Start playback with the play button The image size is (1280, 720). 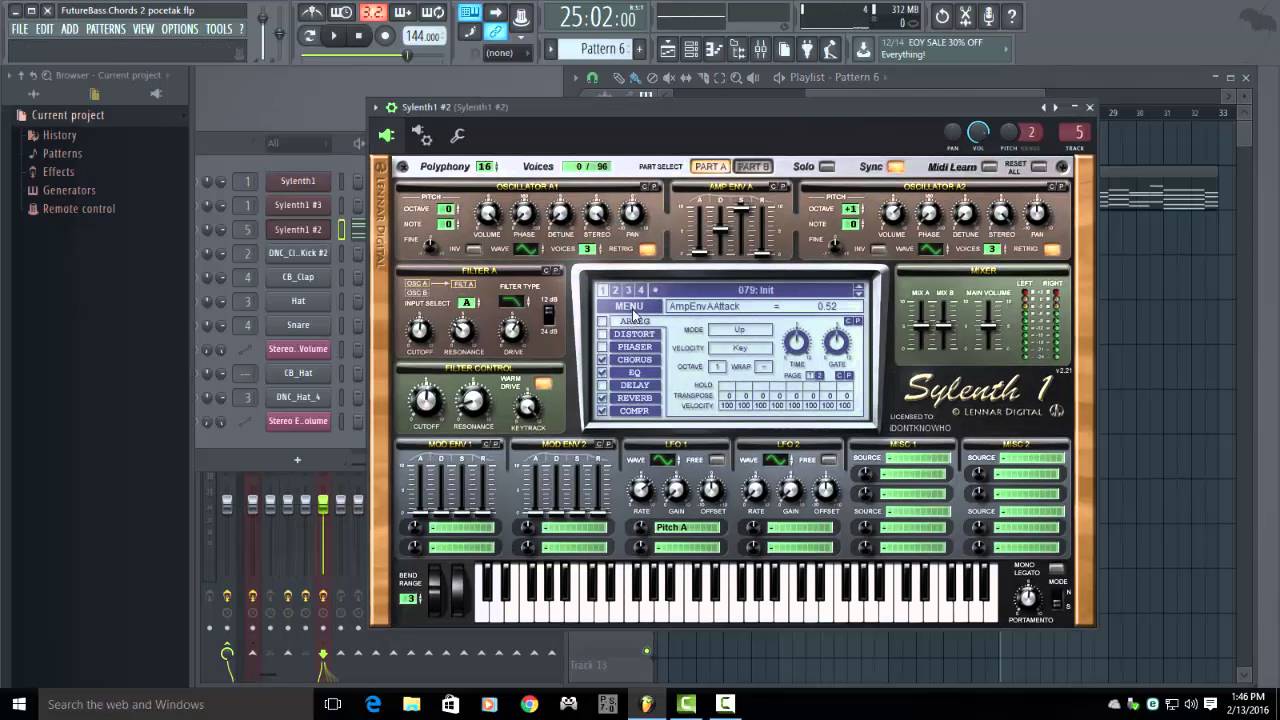334,36
